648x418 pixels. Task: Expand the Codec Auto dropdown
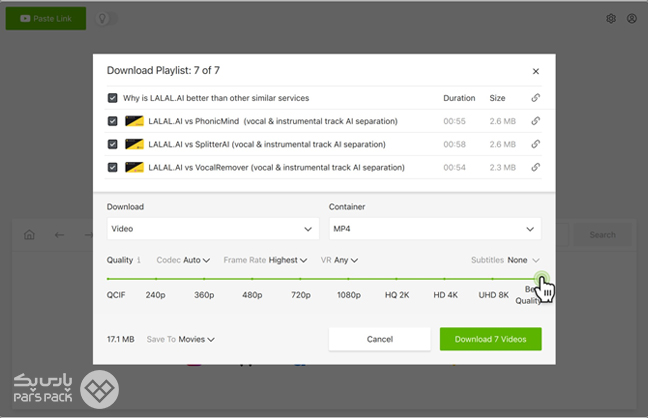pyautogui.click(x=183, y=260)
